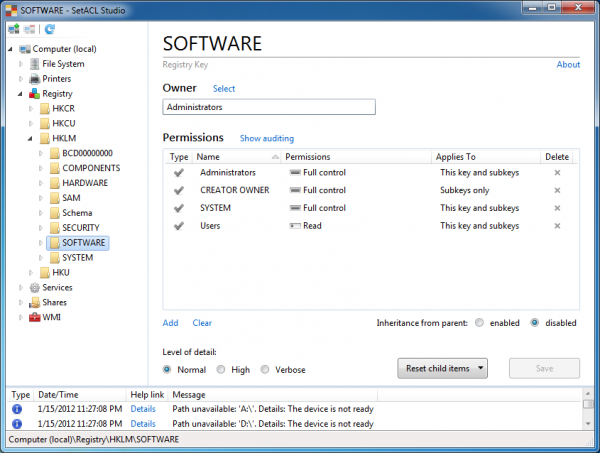Viewport: 600px width, 453px height.
Task: Set level of detail to High
Action: tap(221, 370)
